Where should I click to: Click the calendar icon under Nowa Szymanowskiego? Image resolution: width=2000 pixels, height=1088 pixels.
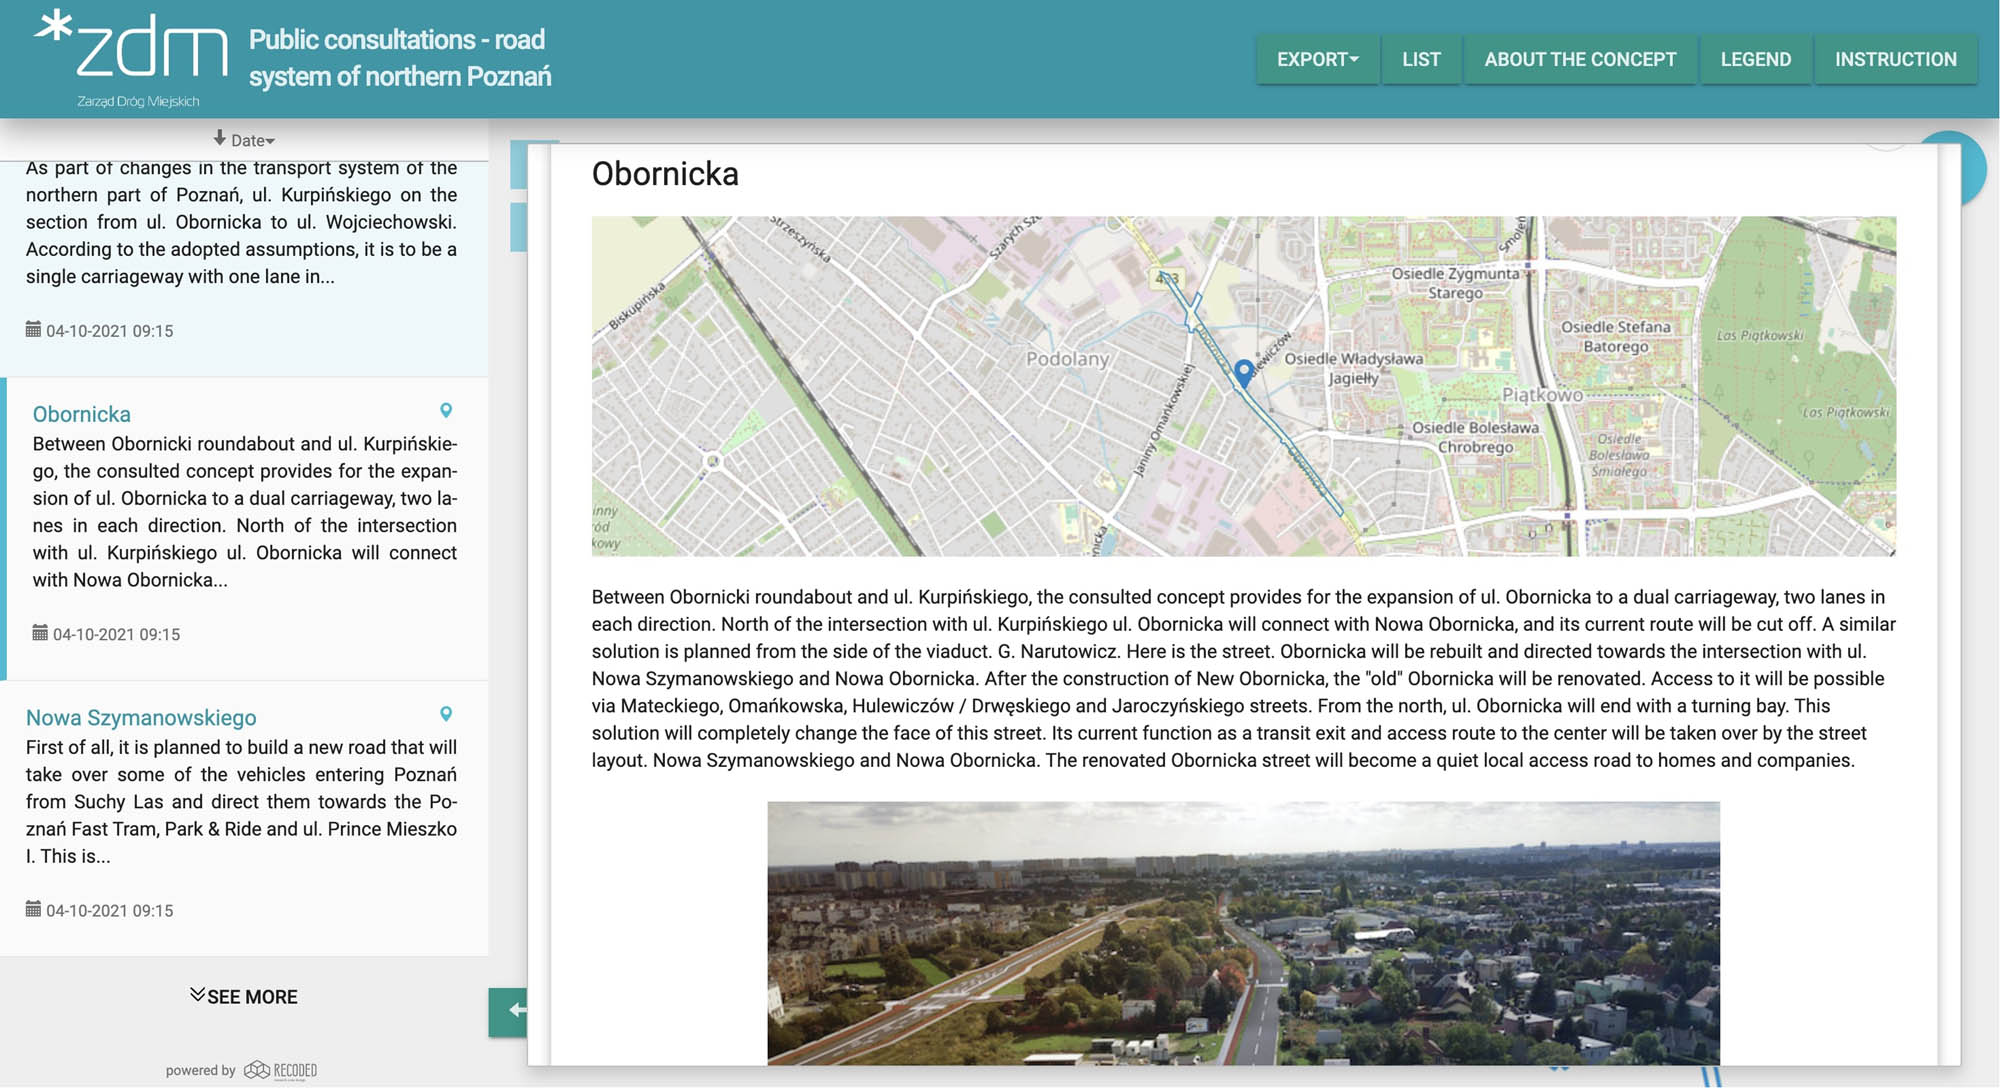33,909
